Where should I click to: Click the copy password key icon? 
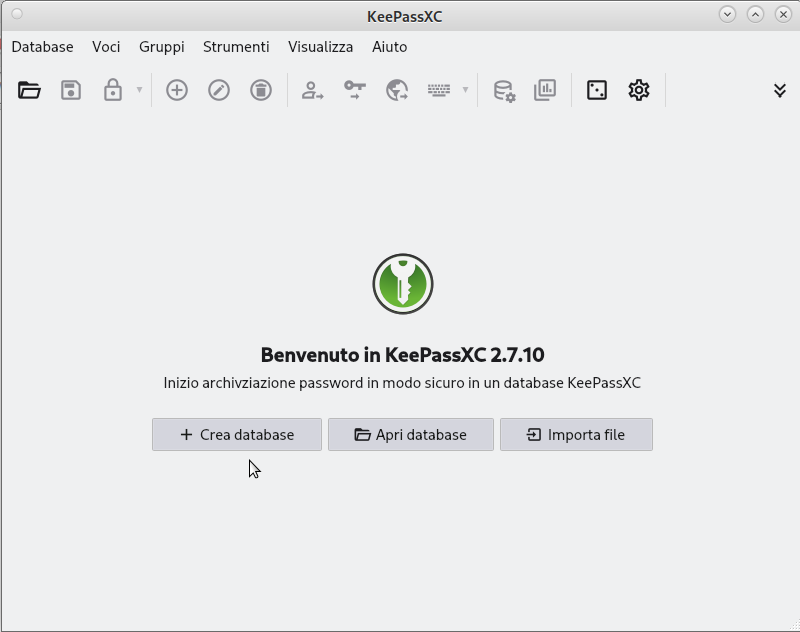[355, 90]
